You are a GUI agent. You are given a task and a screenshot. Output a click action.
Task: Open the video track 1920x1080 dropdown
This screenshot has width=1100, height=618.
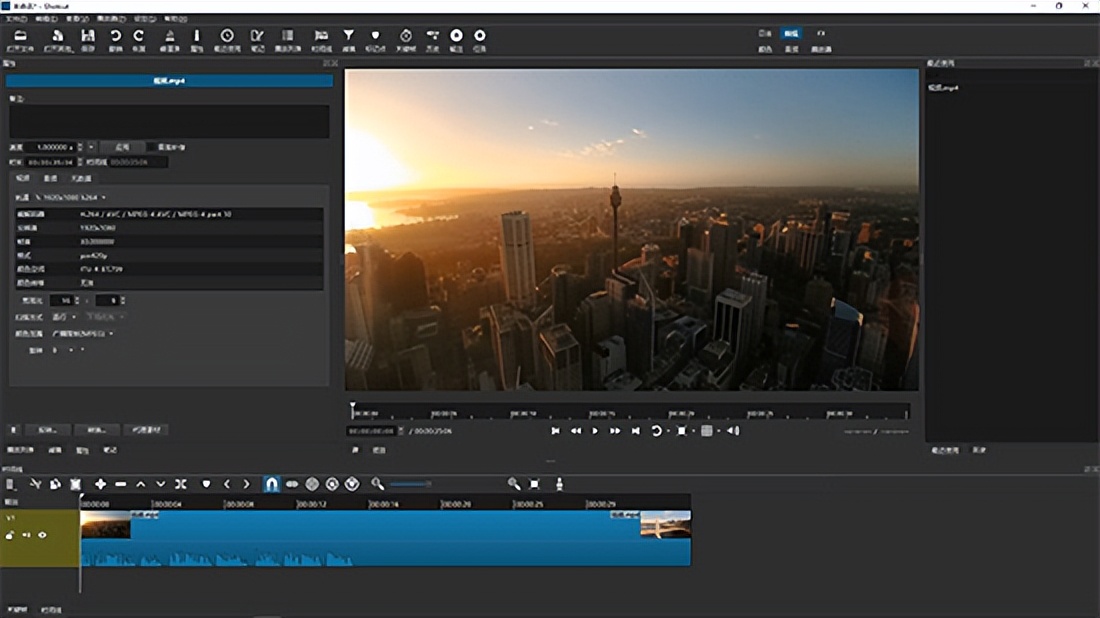(71, 198)
